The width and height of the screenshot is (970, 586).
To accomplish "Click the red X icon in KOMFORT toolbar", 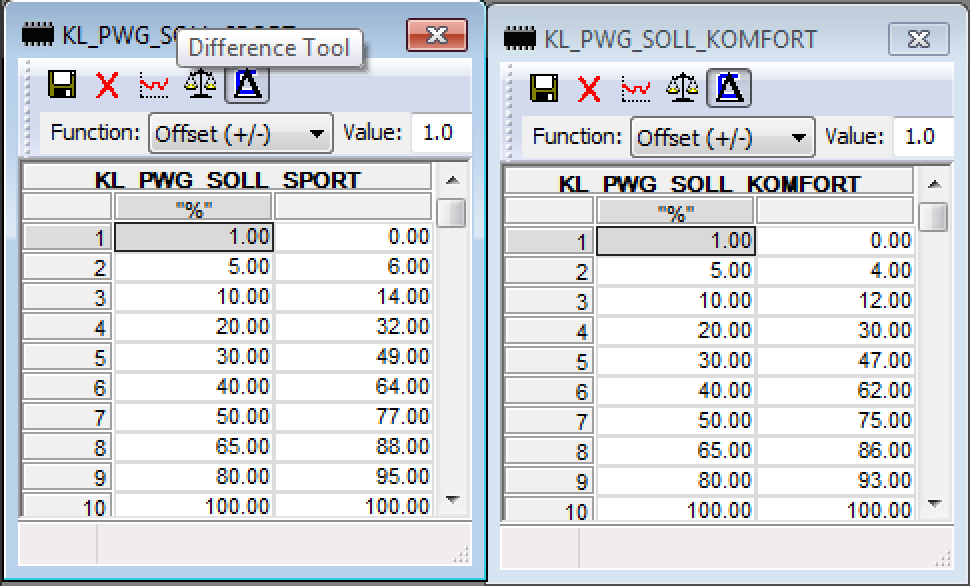I will (589, 89).
